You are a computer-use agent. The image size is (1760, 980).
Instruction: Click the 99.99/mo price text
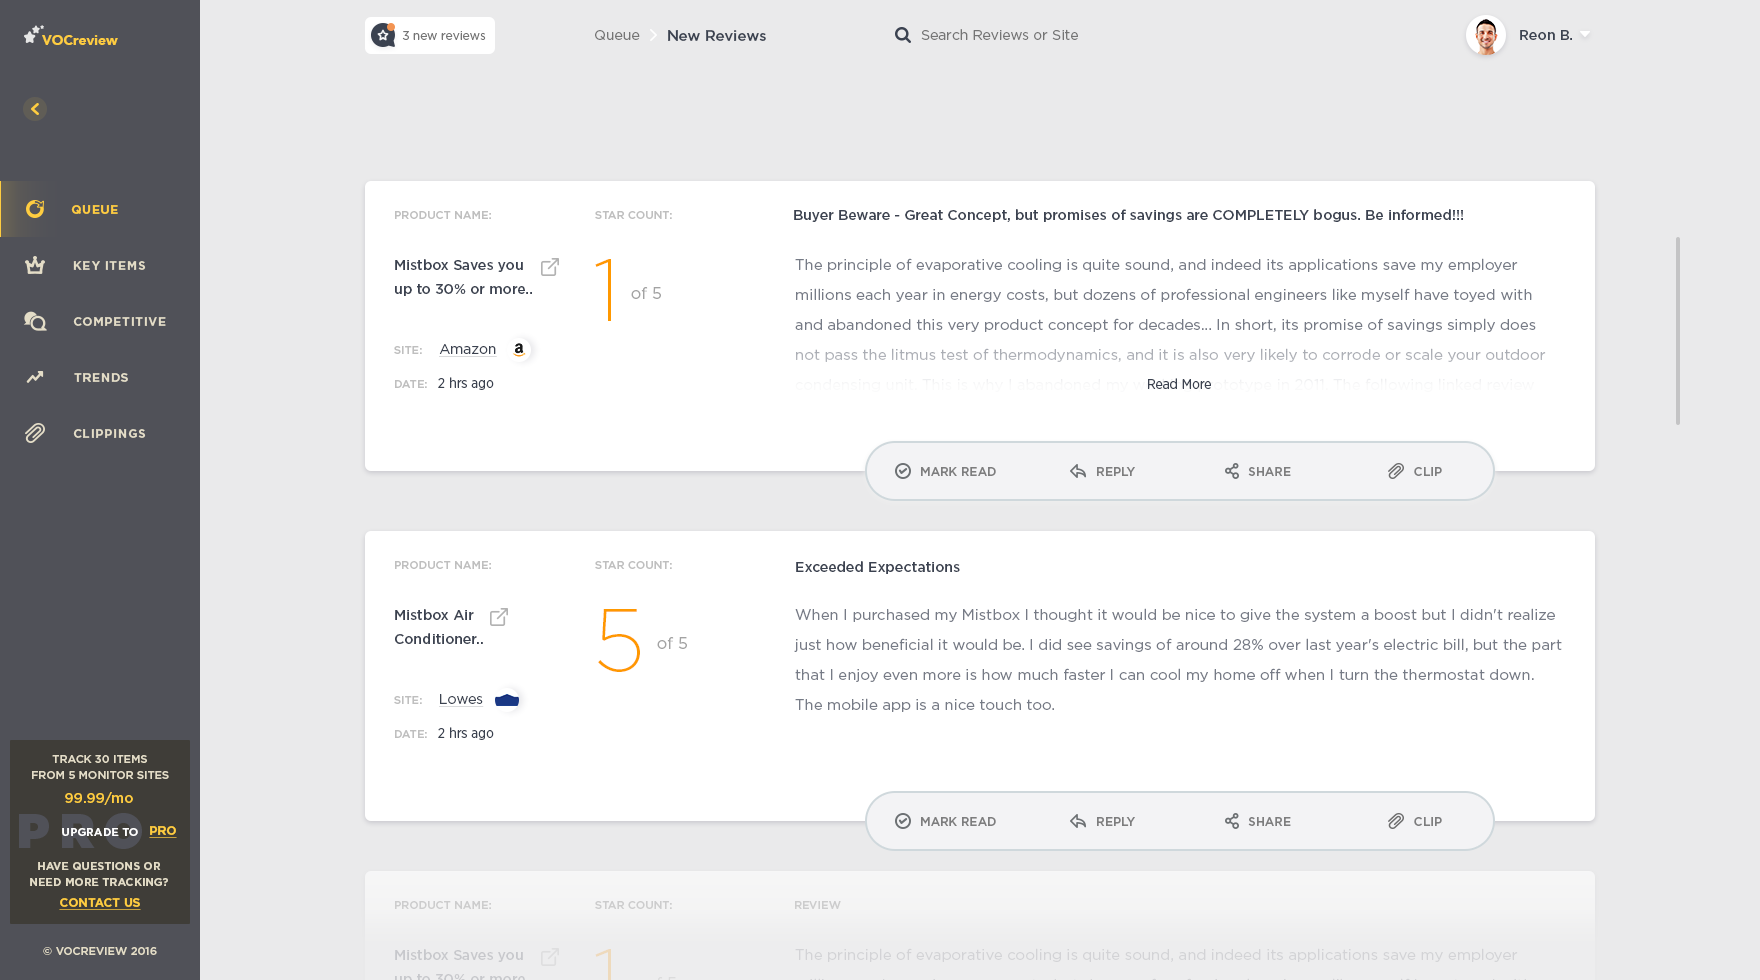point(99,798)
